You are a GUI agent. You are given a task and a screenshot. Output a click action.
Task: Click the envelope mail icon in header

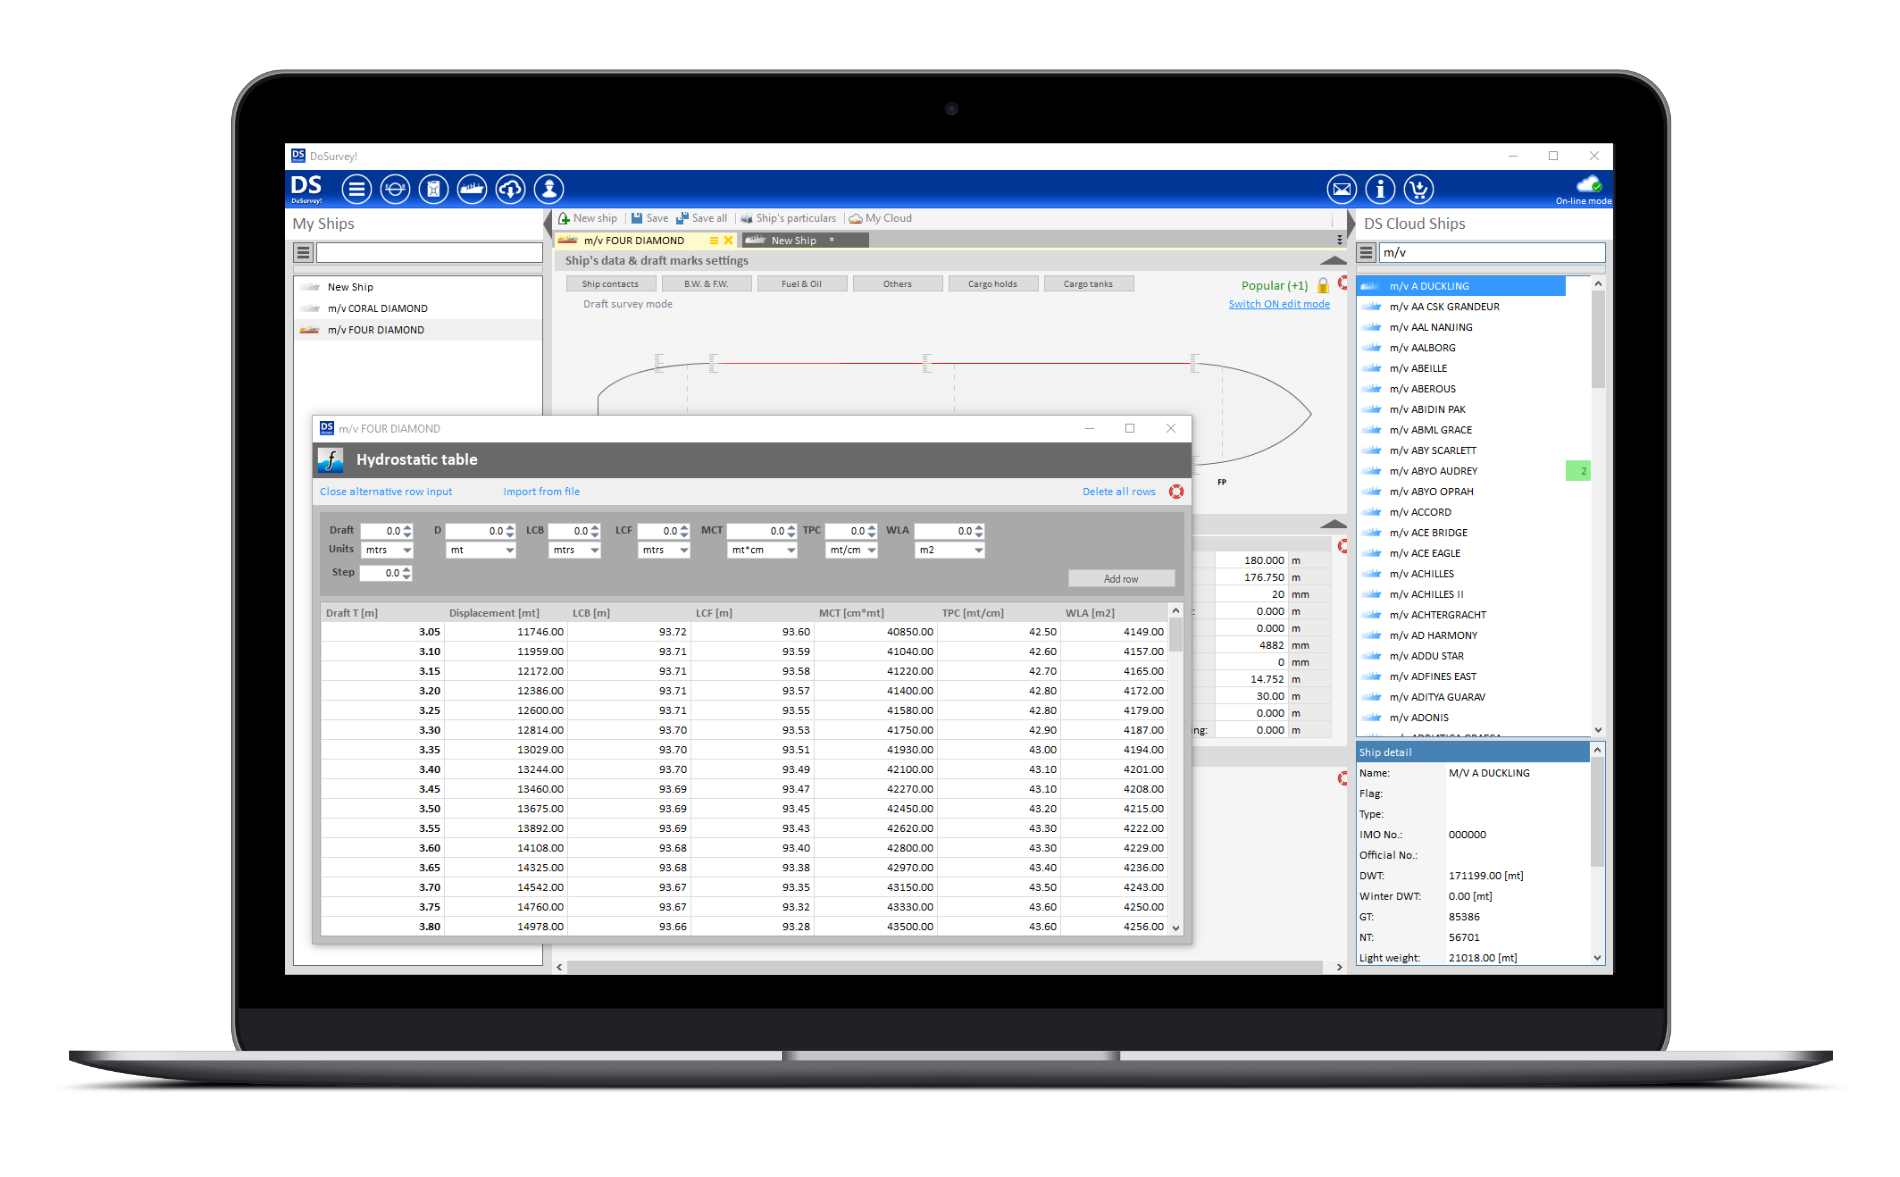click(x=1341, y=189)
